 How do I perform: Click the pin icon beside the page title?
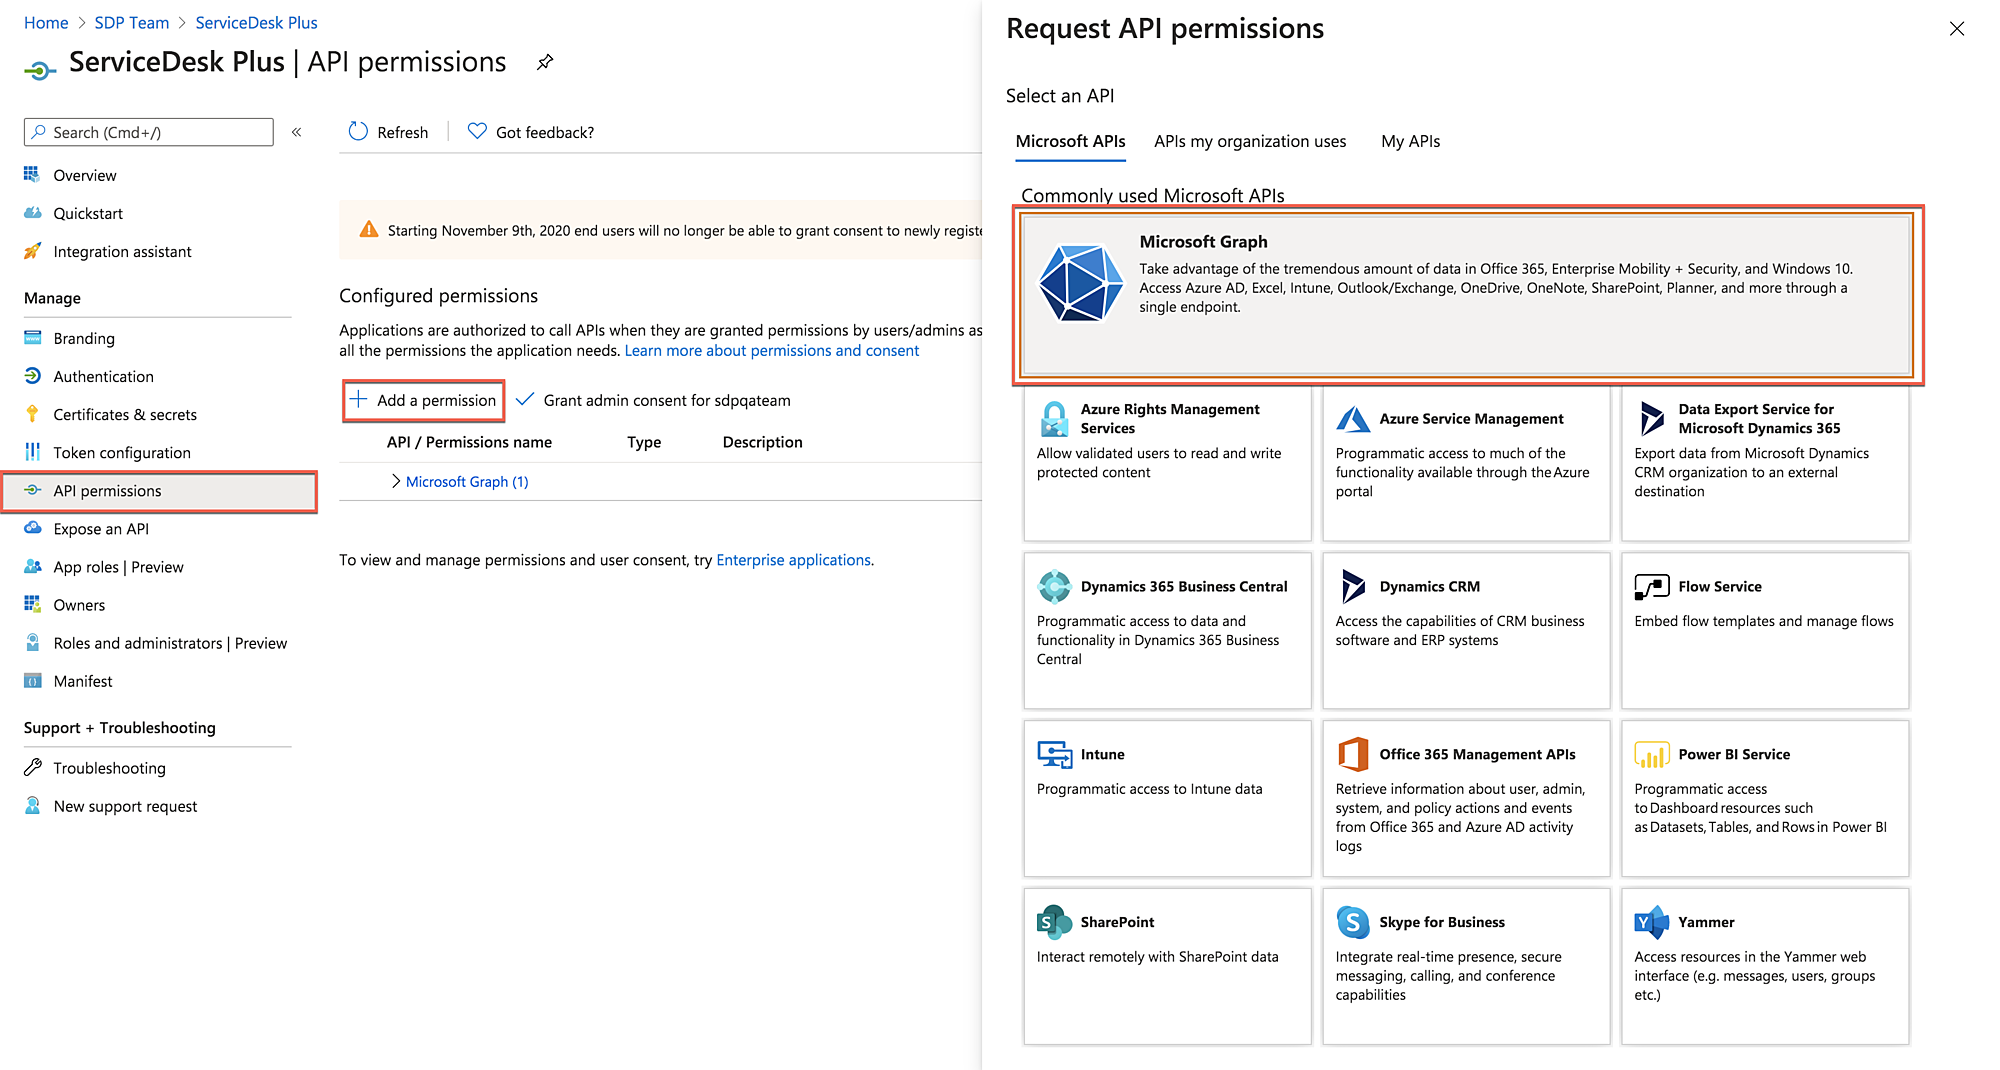pos(545,62)
